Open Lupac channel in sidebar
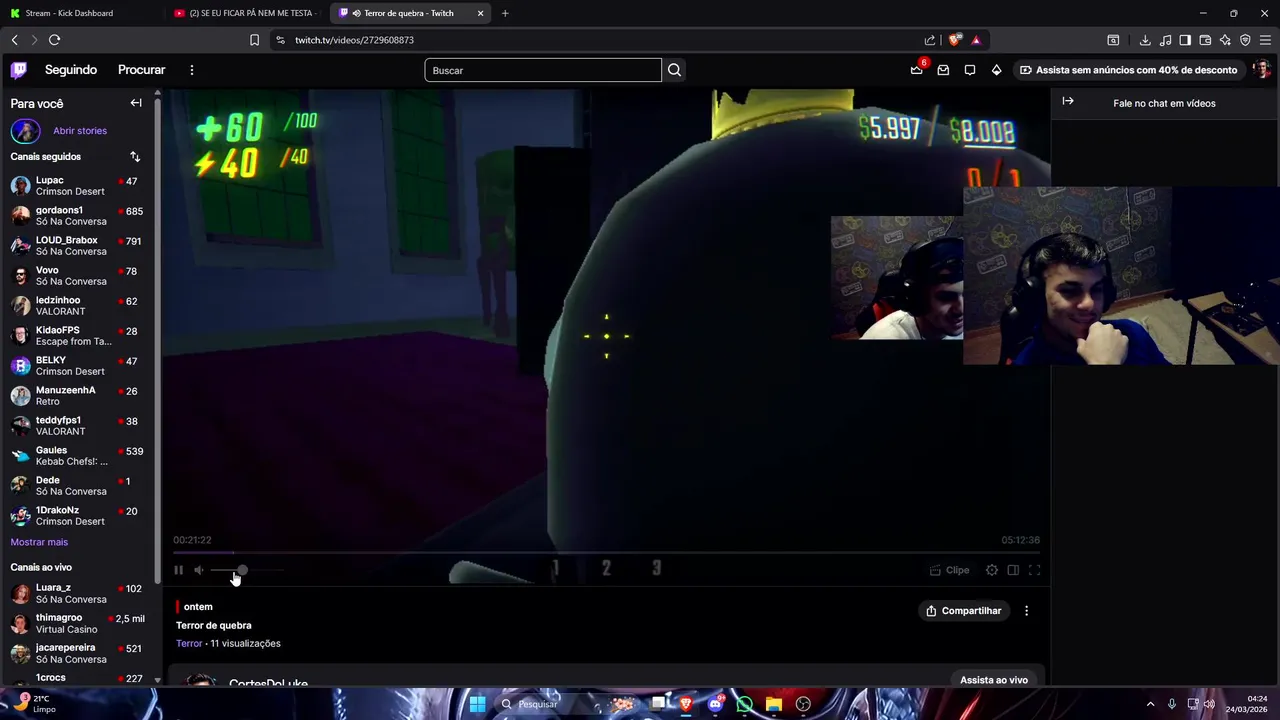This screenshot has height=720, width=1280. click(78, 186)
